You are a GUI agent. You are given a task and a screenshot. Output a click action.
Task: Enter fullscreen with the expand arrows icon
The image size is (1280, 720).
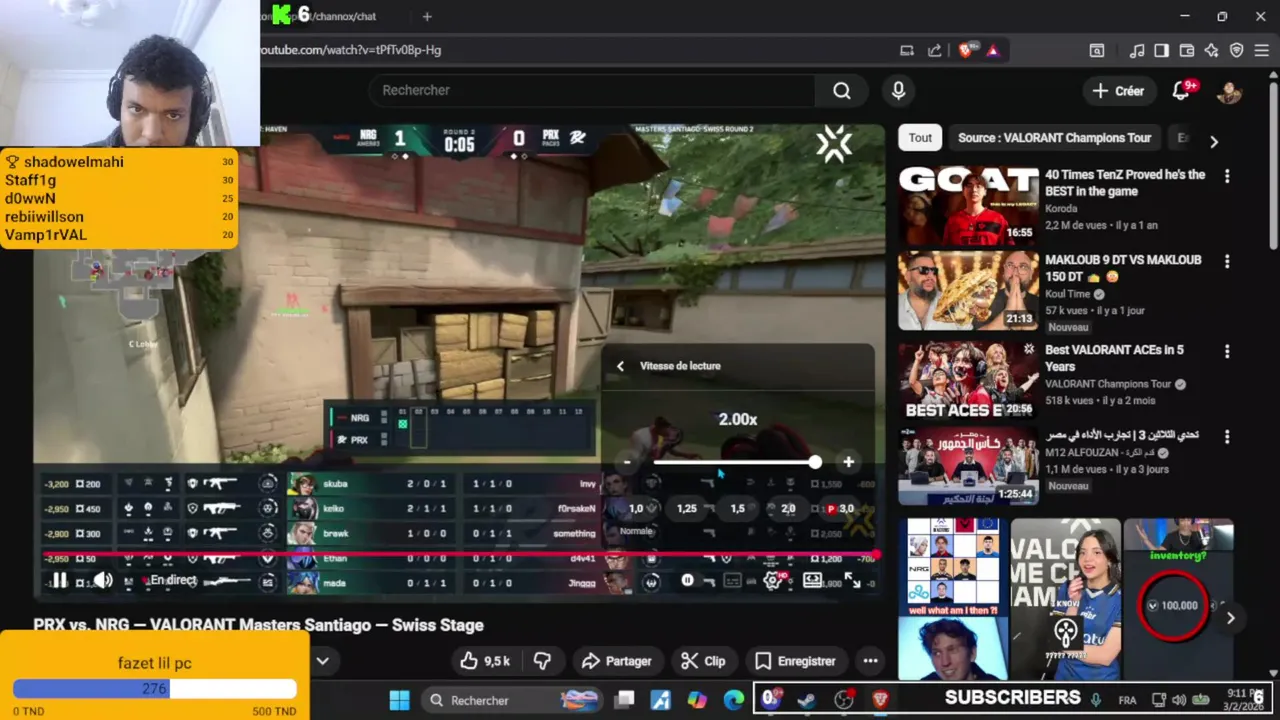pos(853,581)
